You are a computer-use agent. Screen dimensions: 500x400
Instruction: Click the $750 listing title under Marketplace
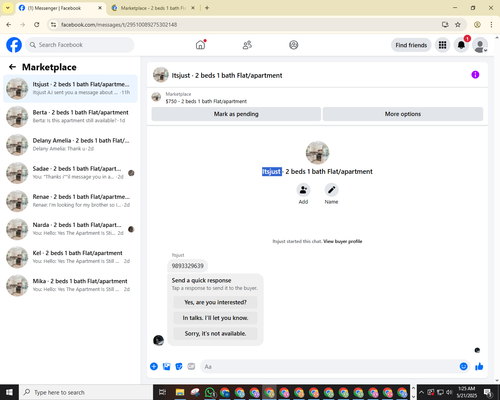[206, 101]
